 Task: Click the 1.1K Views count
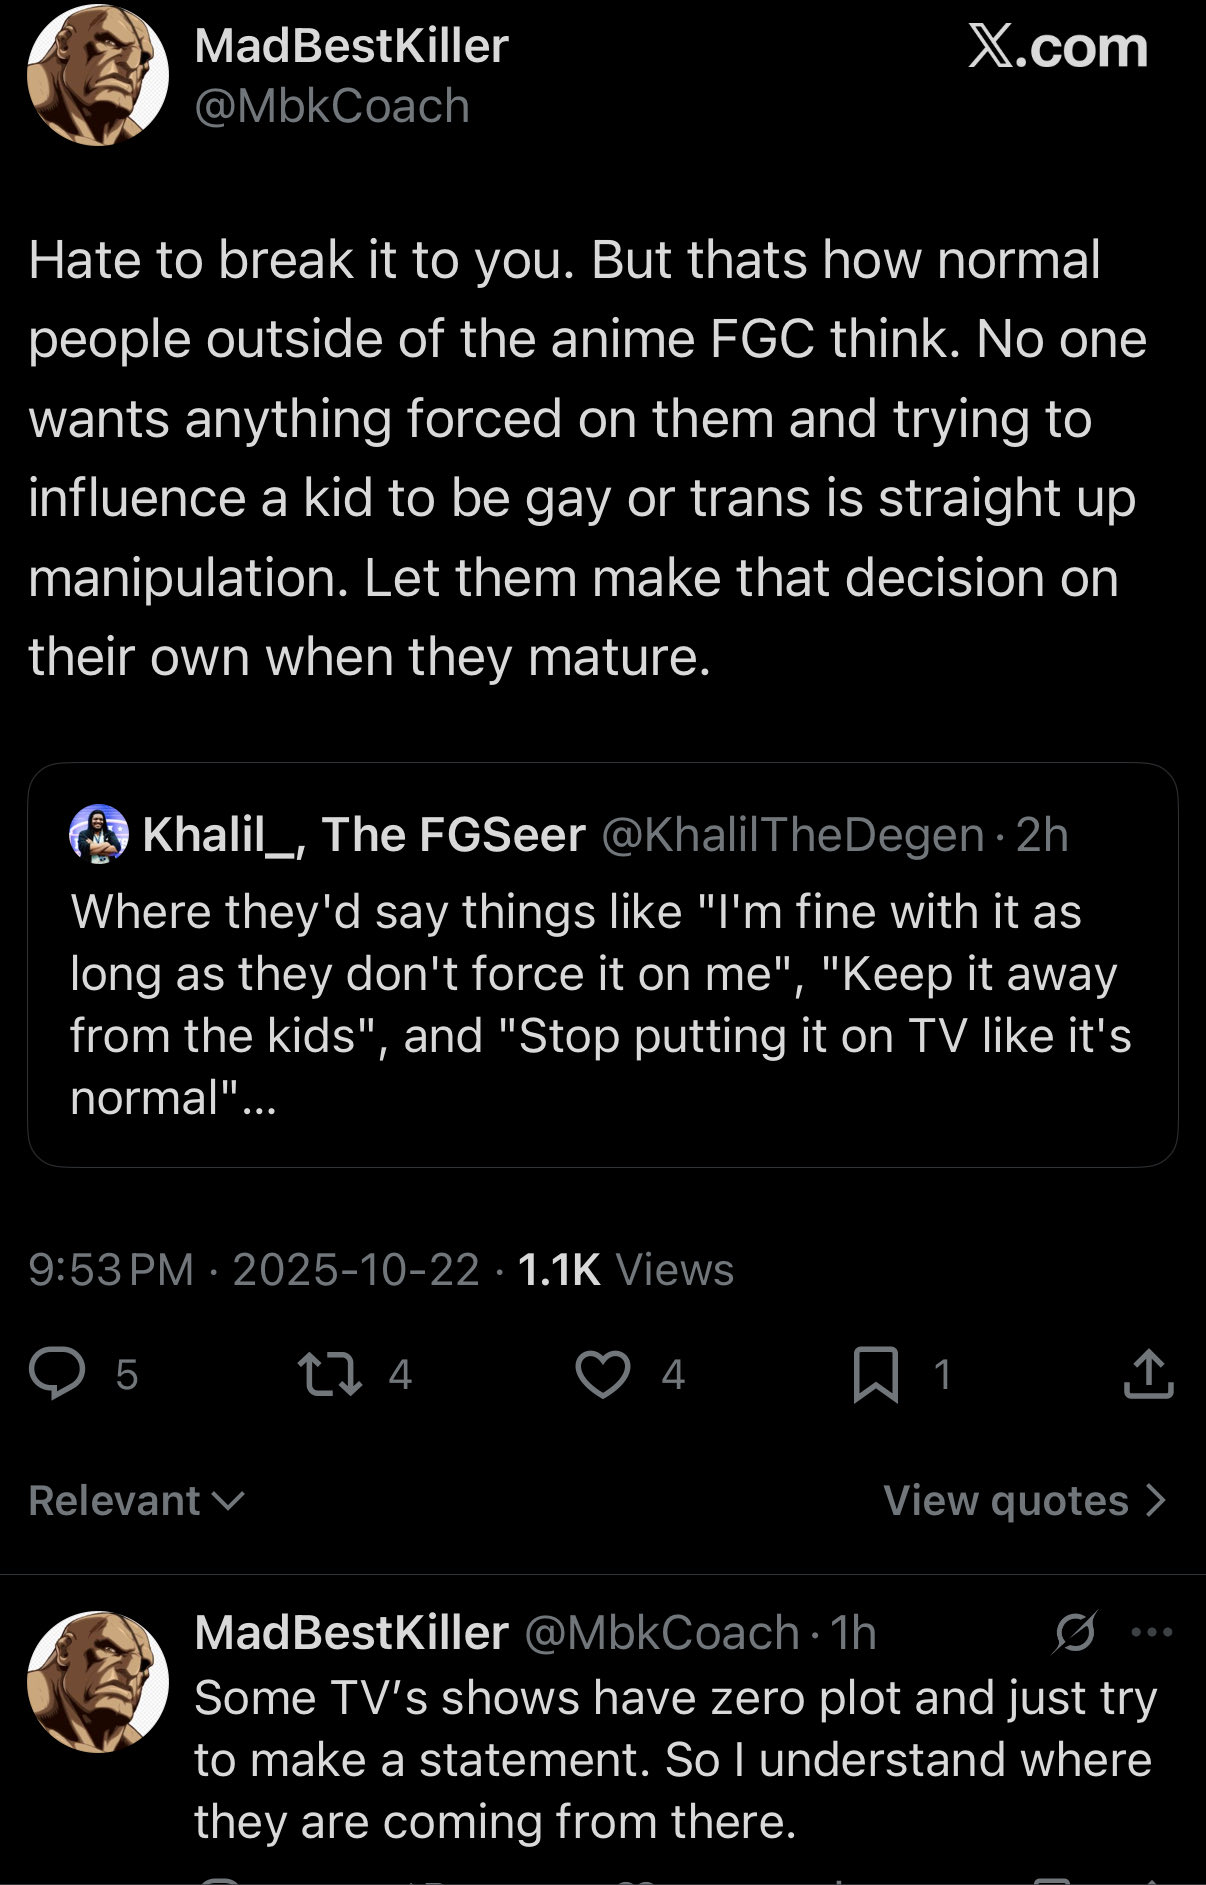pyautogui.click(x=625, y=1270)
